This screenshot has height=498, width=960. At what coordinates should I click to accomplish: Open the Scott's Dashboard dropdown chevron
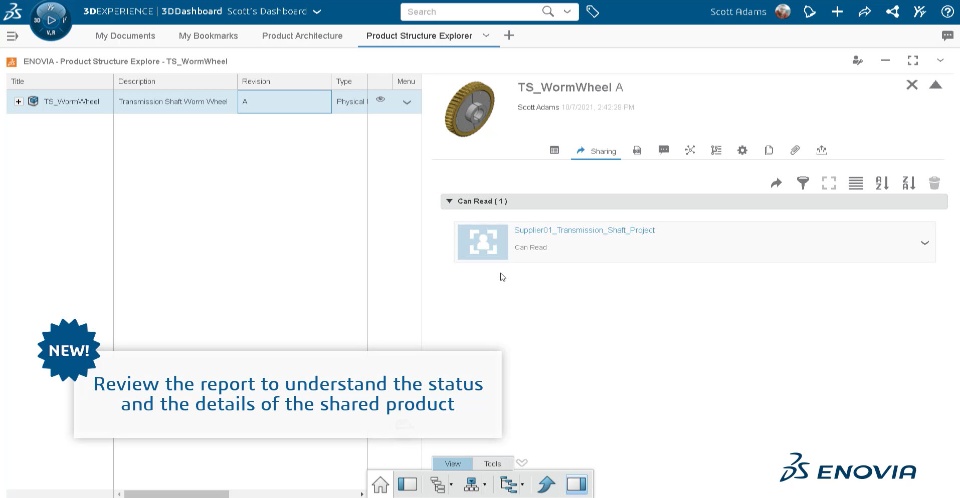pos(317,12)
